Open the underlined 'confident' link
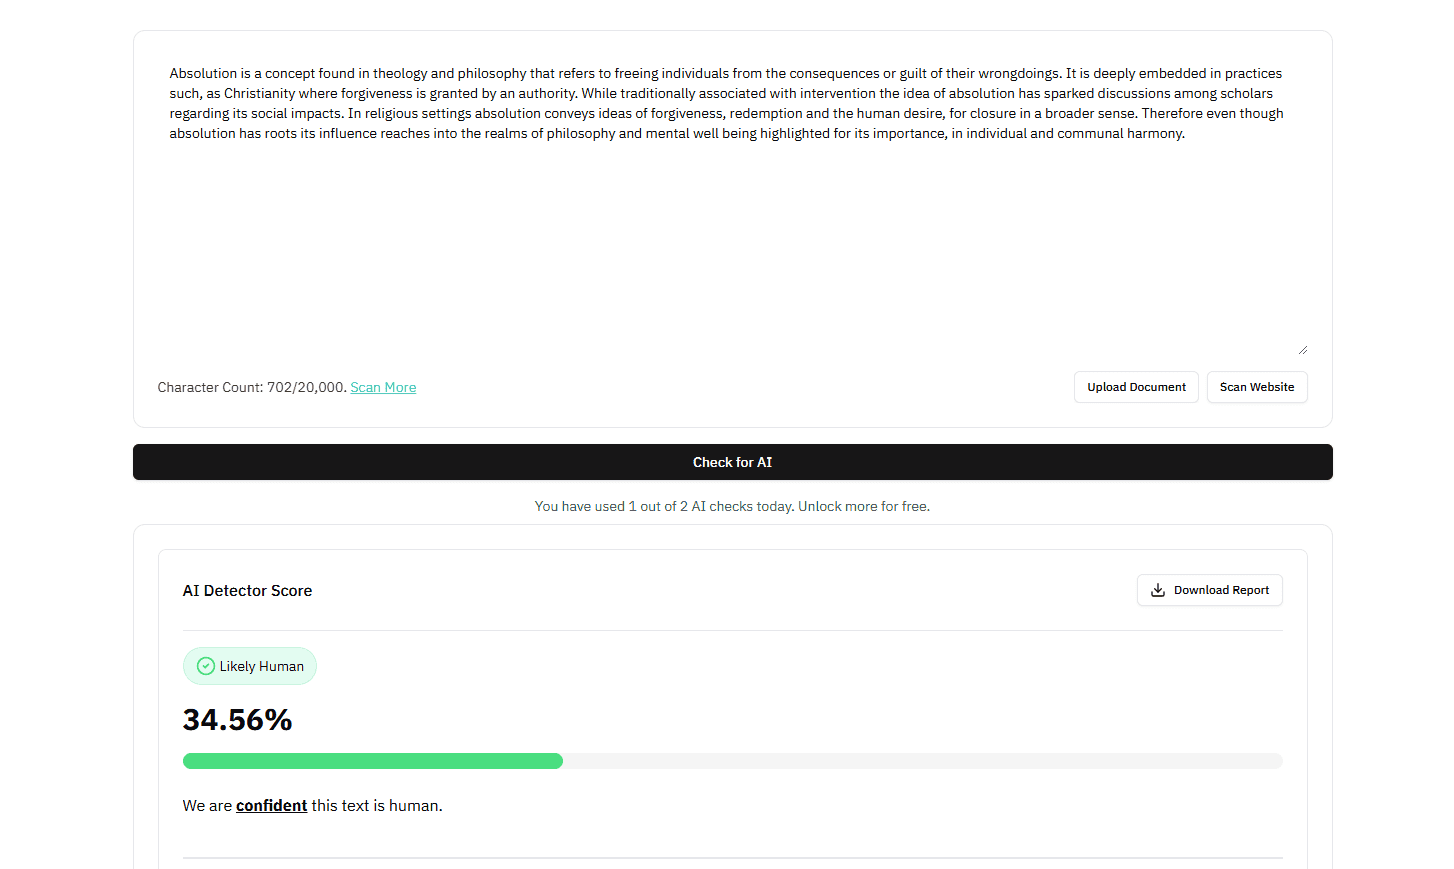This screenshot has height=869, width=1454. 272,806
